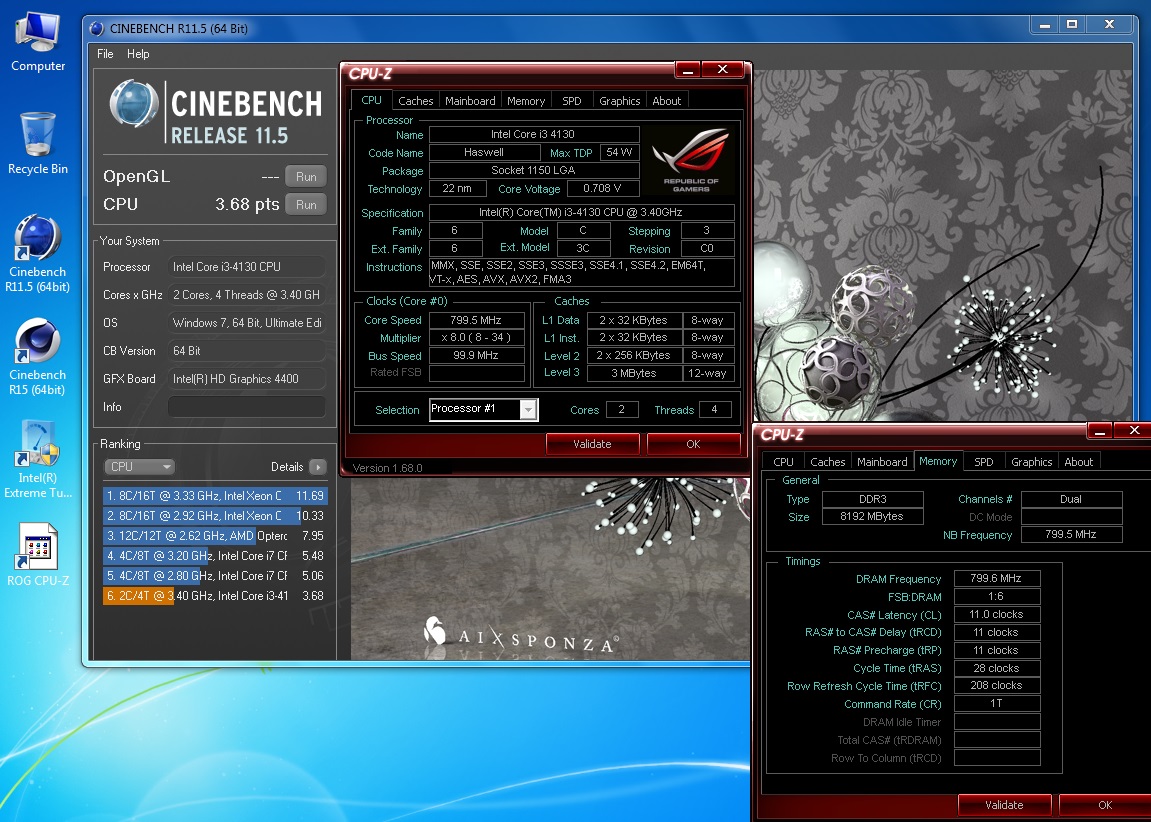Select Cinebench R11.5 (64bit) desktop shortcut
Viewport: 1151px width, 822px height.
tap(37, 254)
